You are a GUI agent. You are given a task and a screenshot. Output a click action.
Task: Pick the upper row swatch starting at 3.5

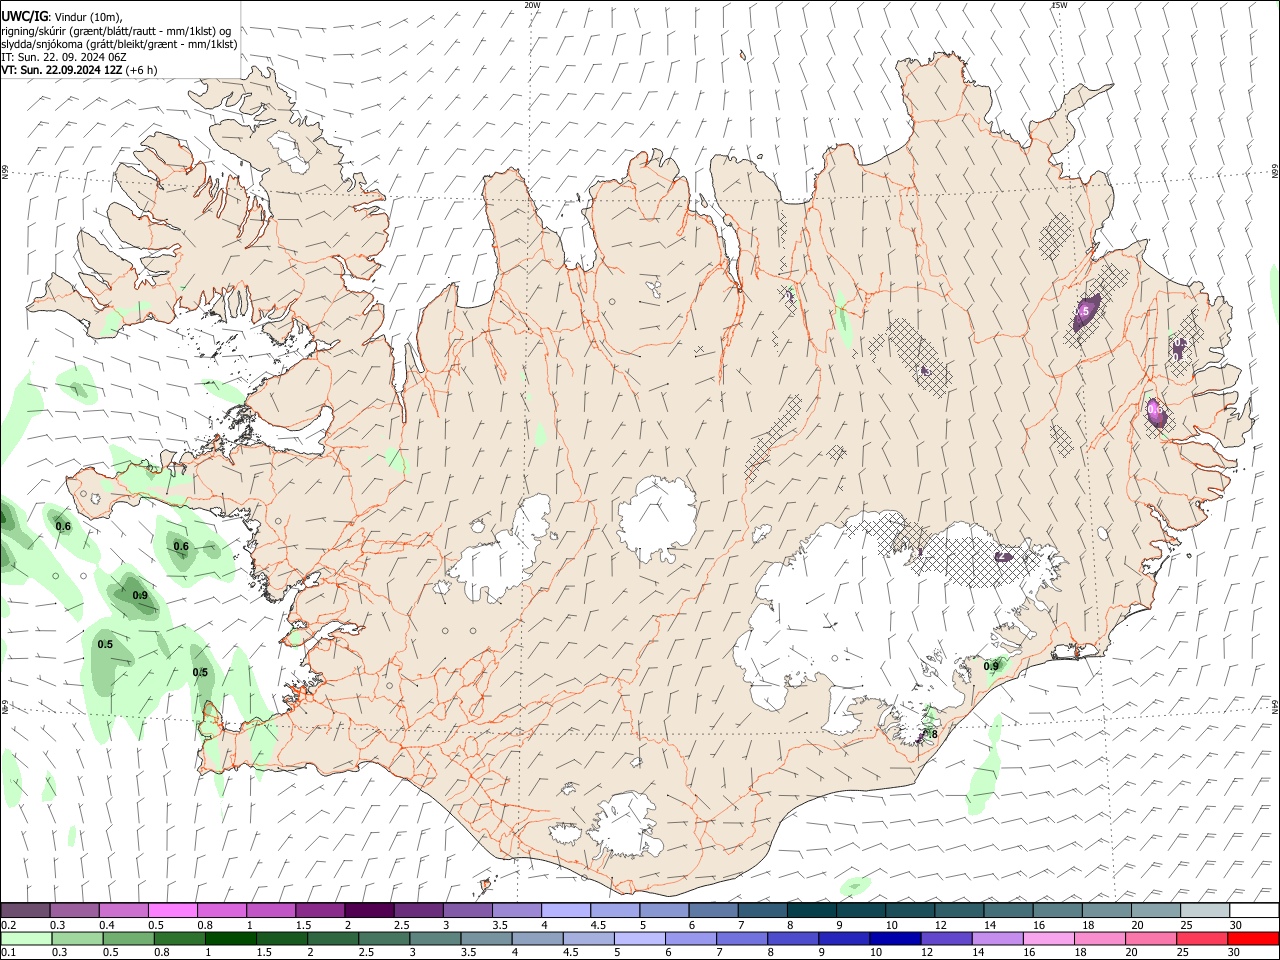[x=516, y=911]
